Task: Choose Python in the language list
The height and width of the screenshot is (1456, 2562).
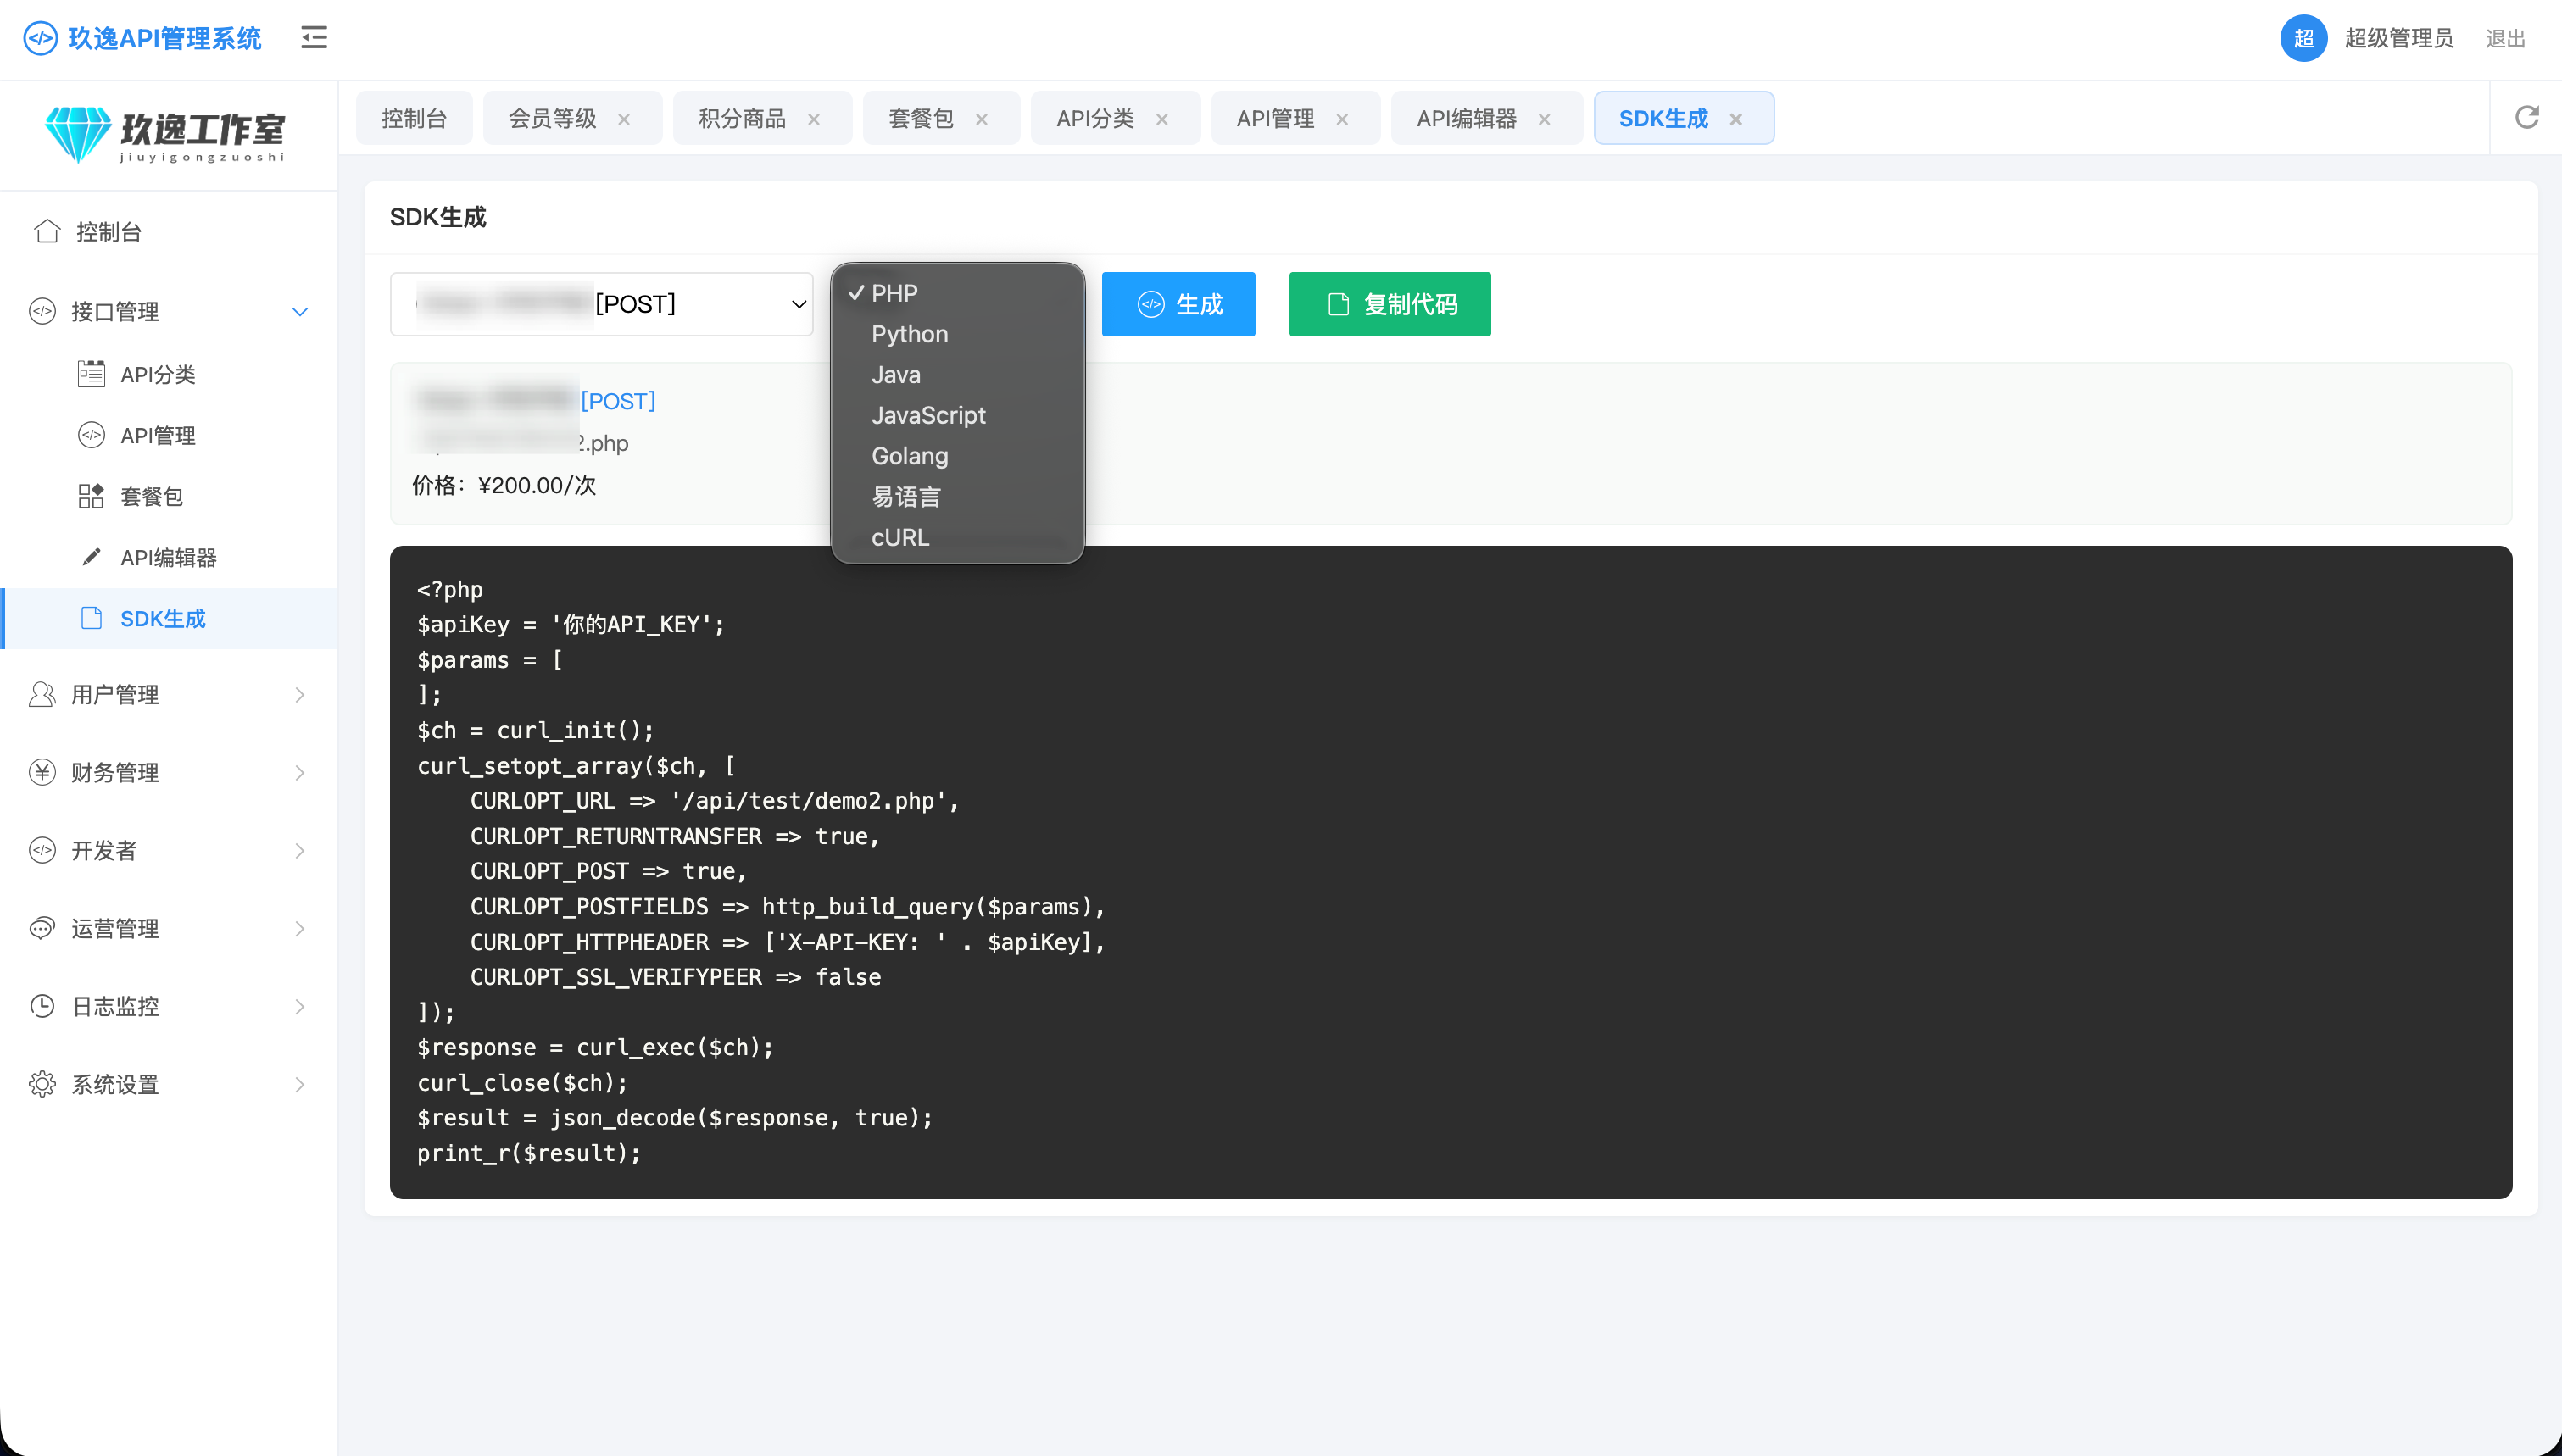Action: pyautogui.click(x=958, y=334)
